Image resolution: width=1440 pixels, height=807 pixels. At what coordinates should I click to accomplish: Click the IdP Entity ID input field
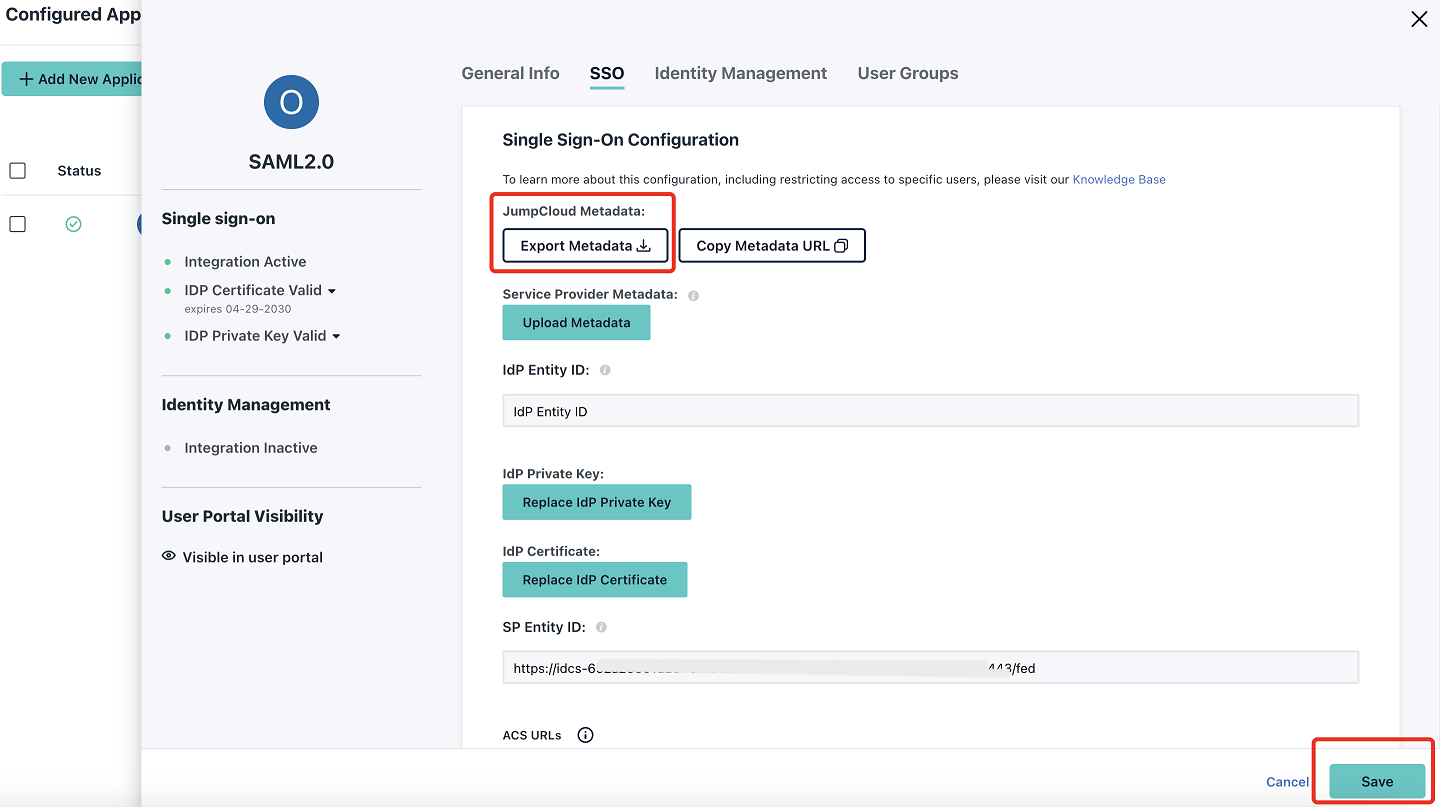pyautogui.click(x=930, y=411)
